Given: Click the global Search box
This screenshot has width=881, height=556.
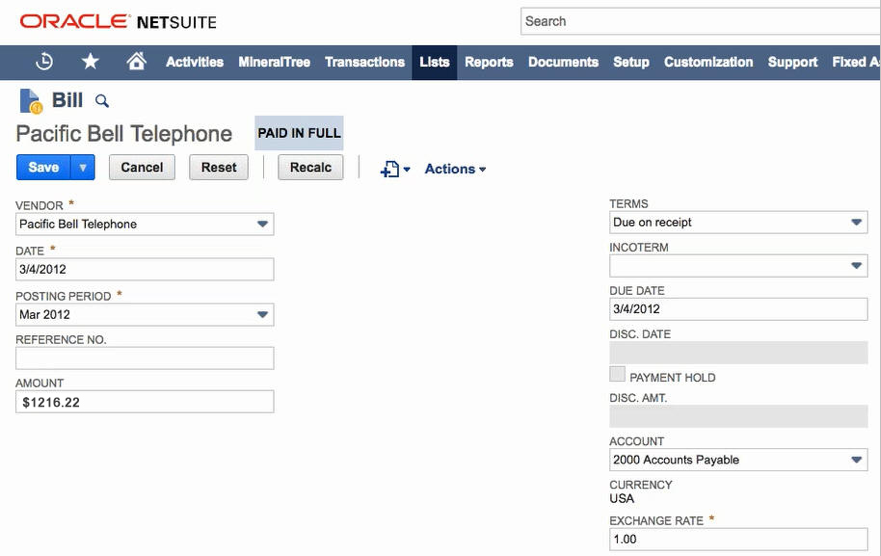Looking at the screenshot, I should tap(700, 21).
